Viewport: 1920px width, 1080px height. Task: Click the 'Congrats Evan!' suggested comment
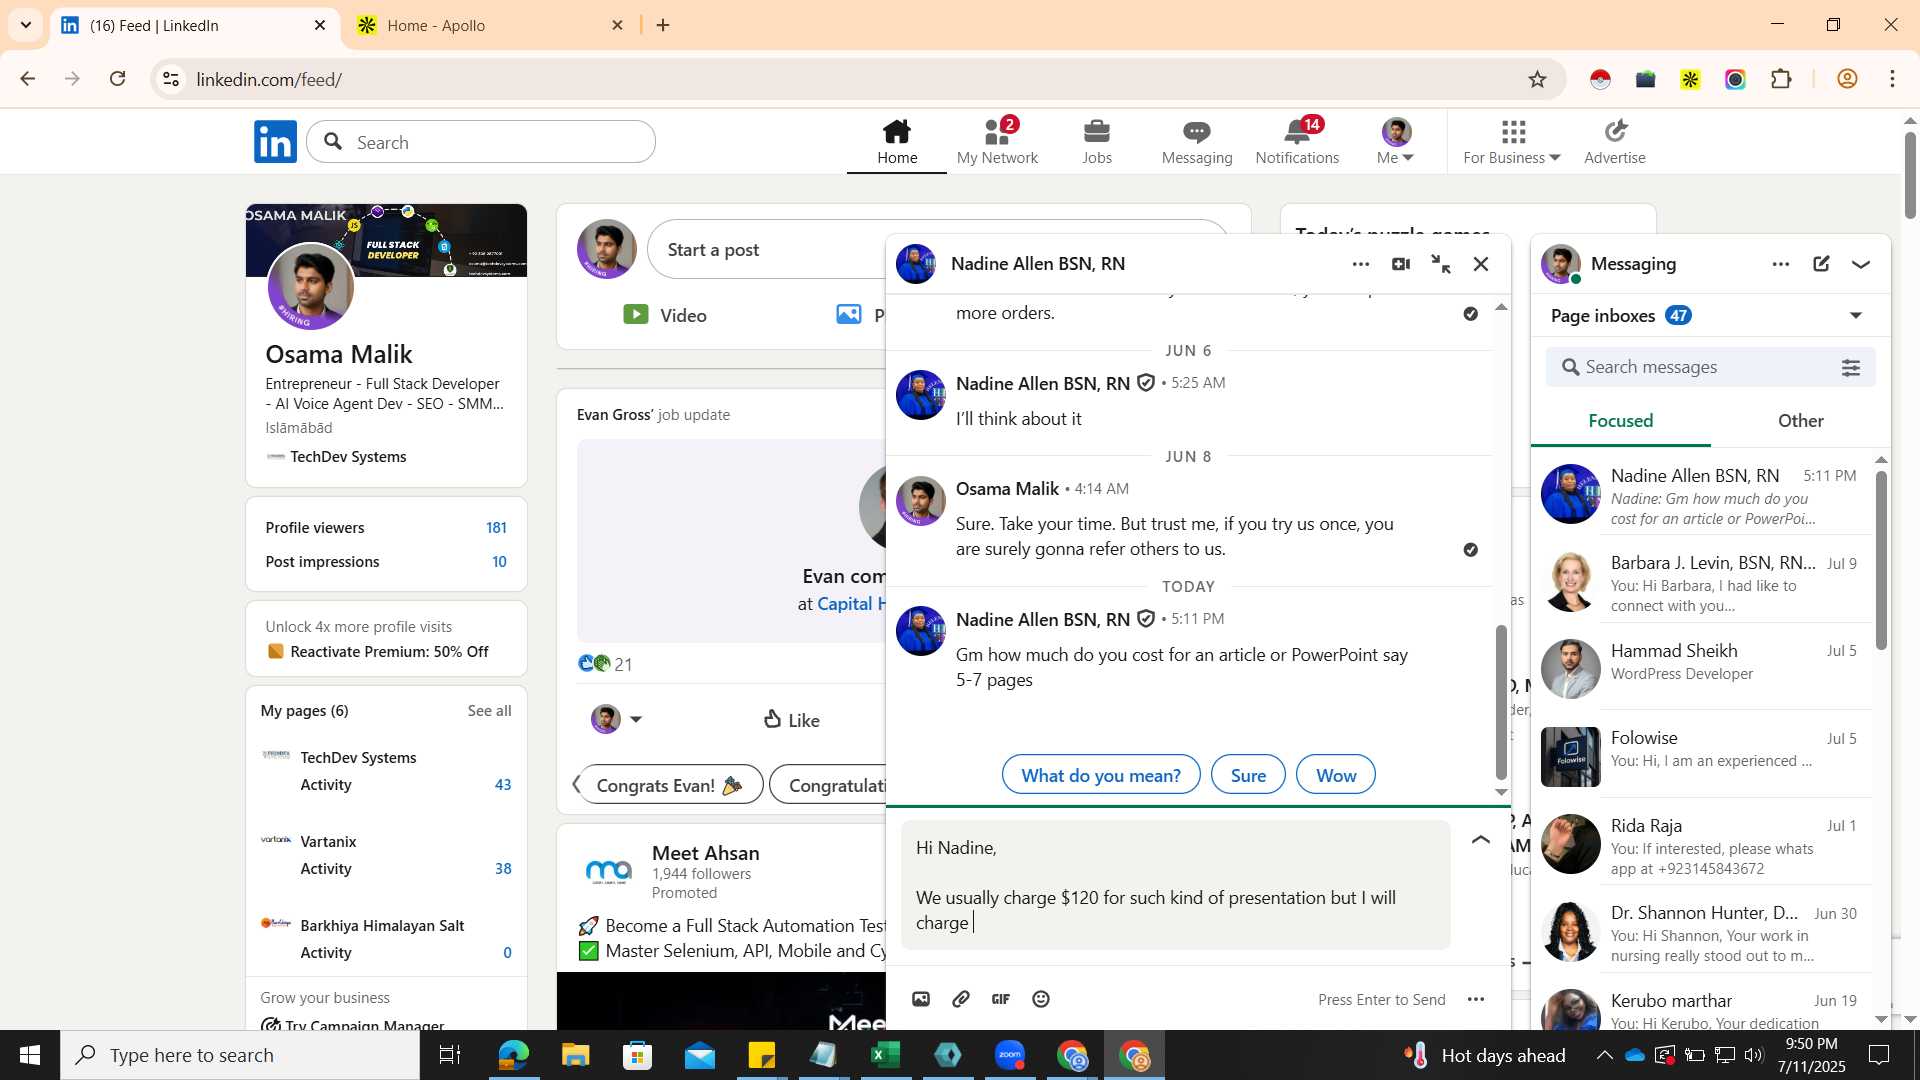(x=670, y=785)
